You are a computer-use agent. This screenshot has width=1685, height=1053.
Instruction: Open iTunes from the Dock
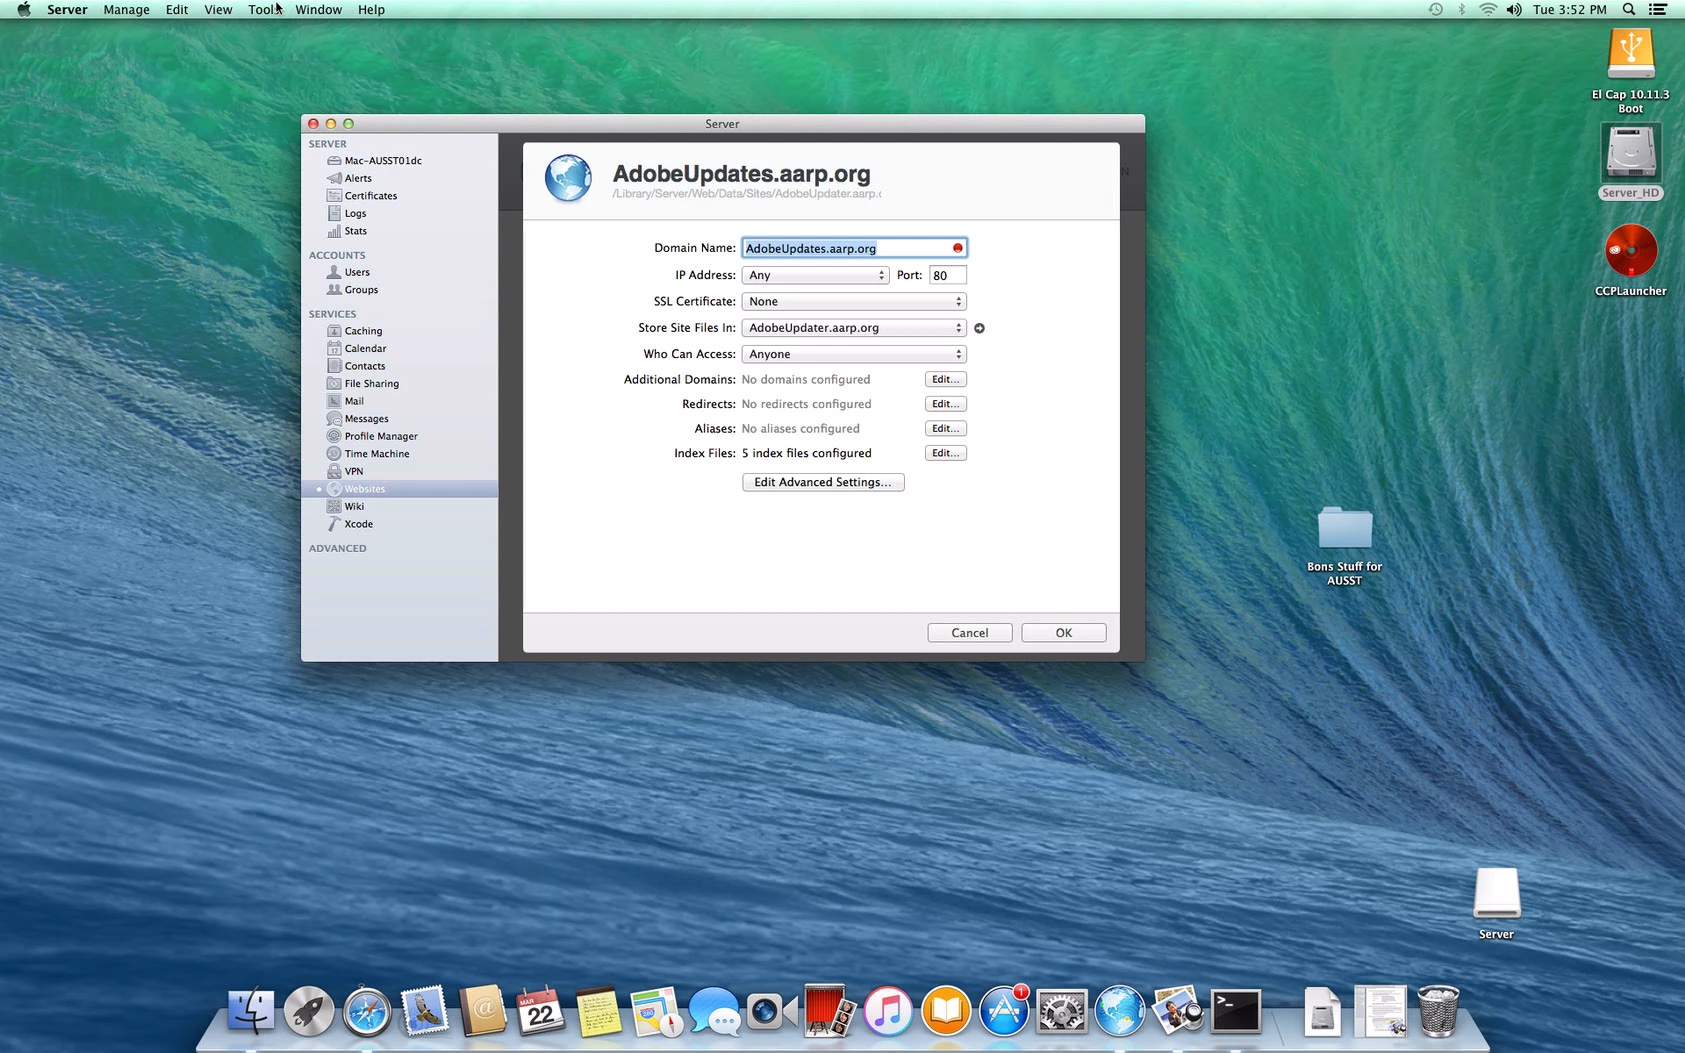coord(888,1011)
